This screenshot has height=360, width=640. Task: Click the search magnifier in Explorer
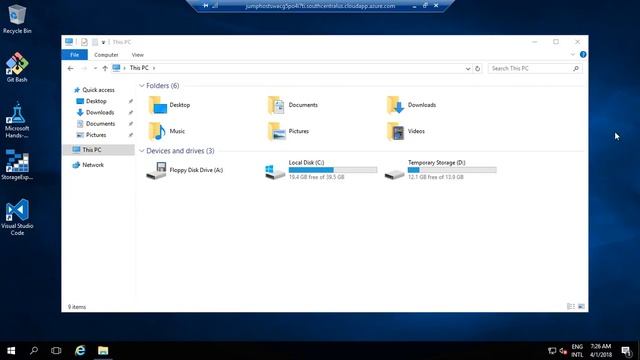coord(576,69)
